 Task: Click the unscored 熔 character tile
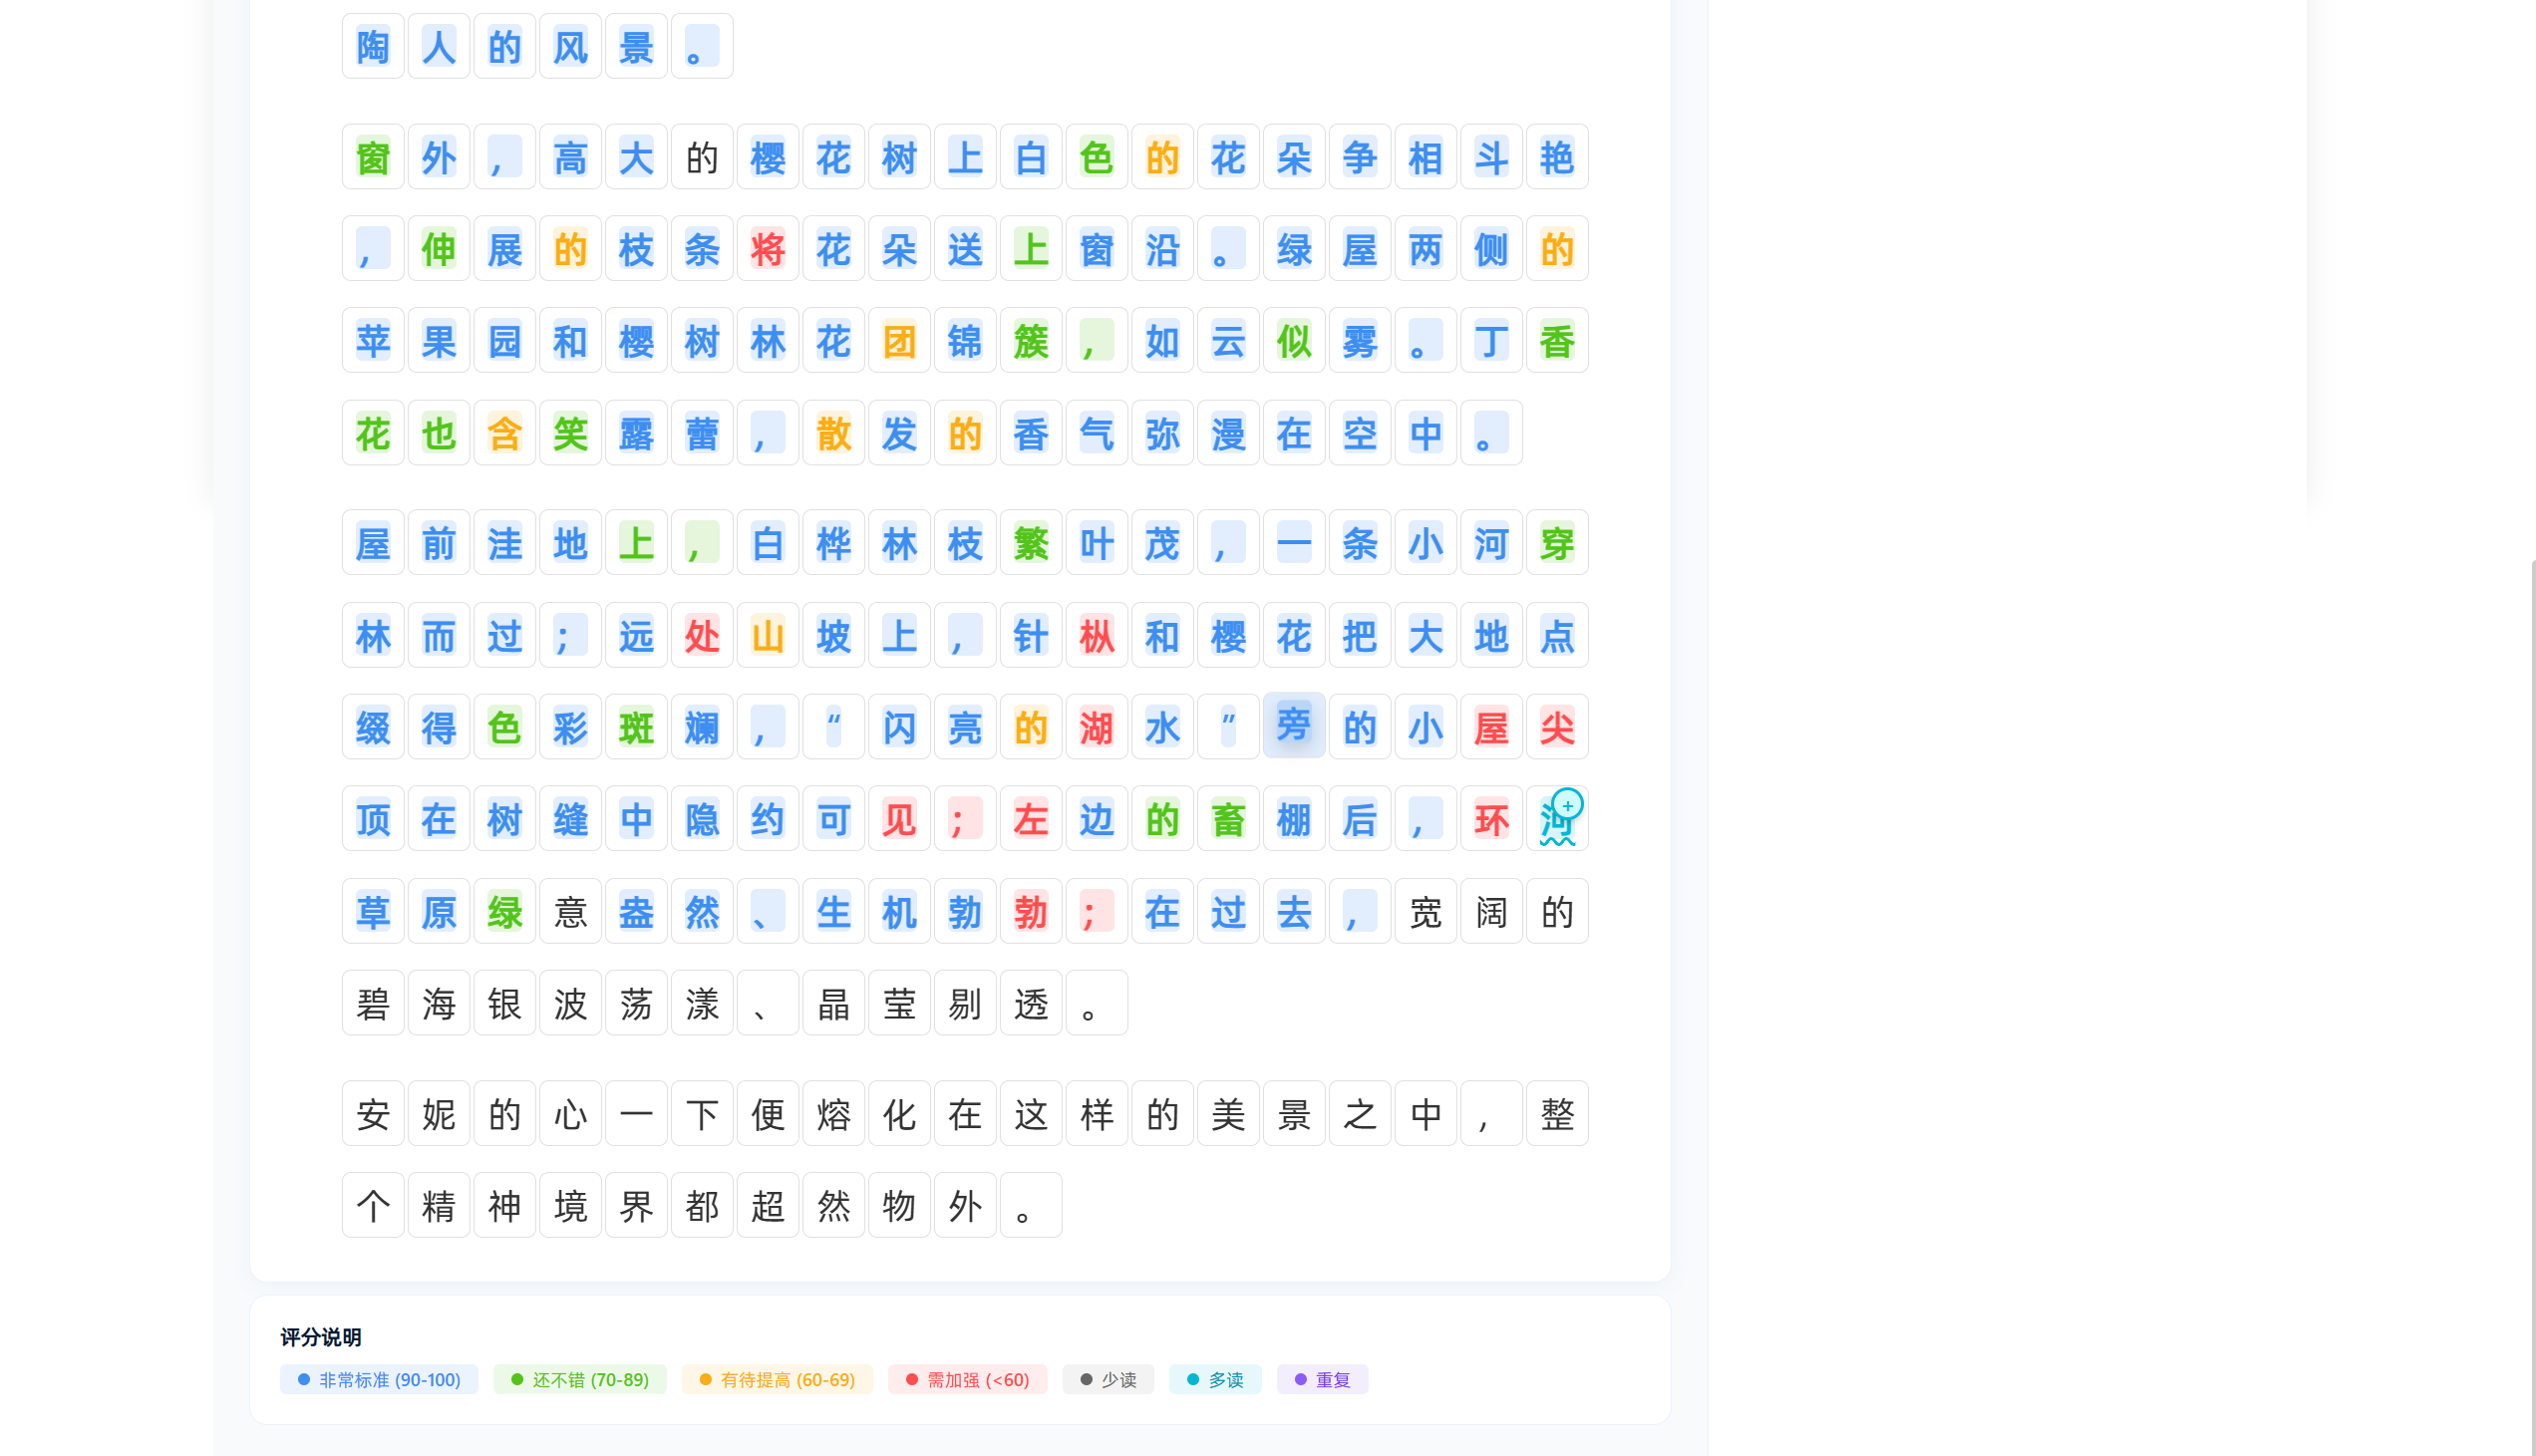pos(833,1113)
